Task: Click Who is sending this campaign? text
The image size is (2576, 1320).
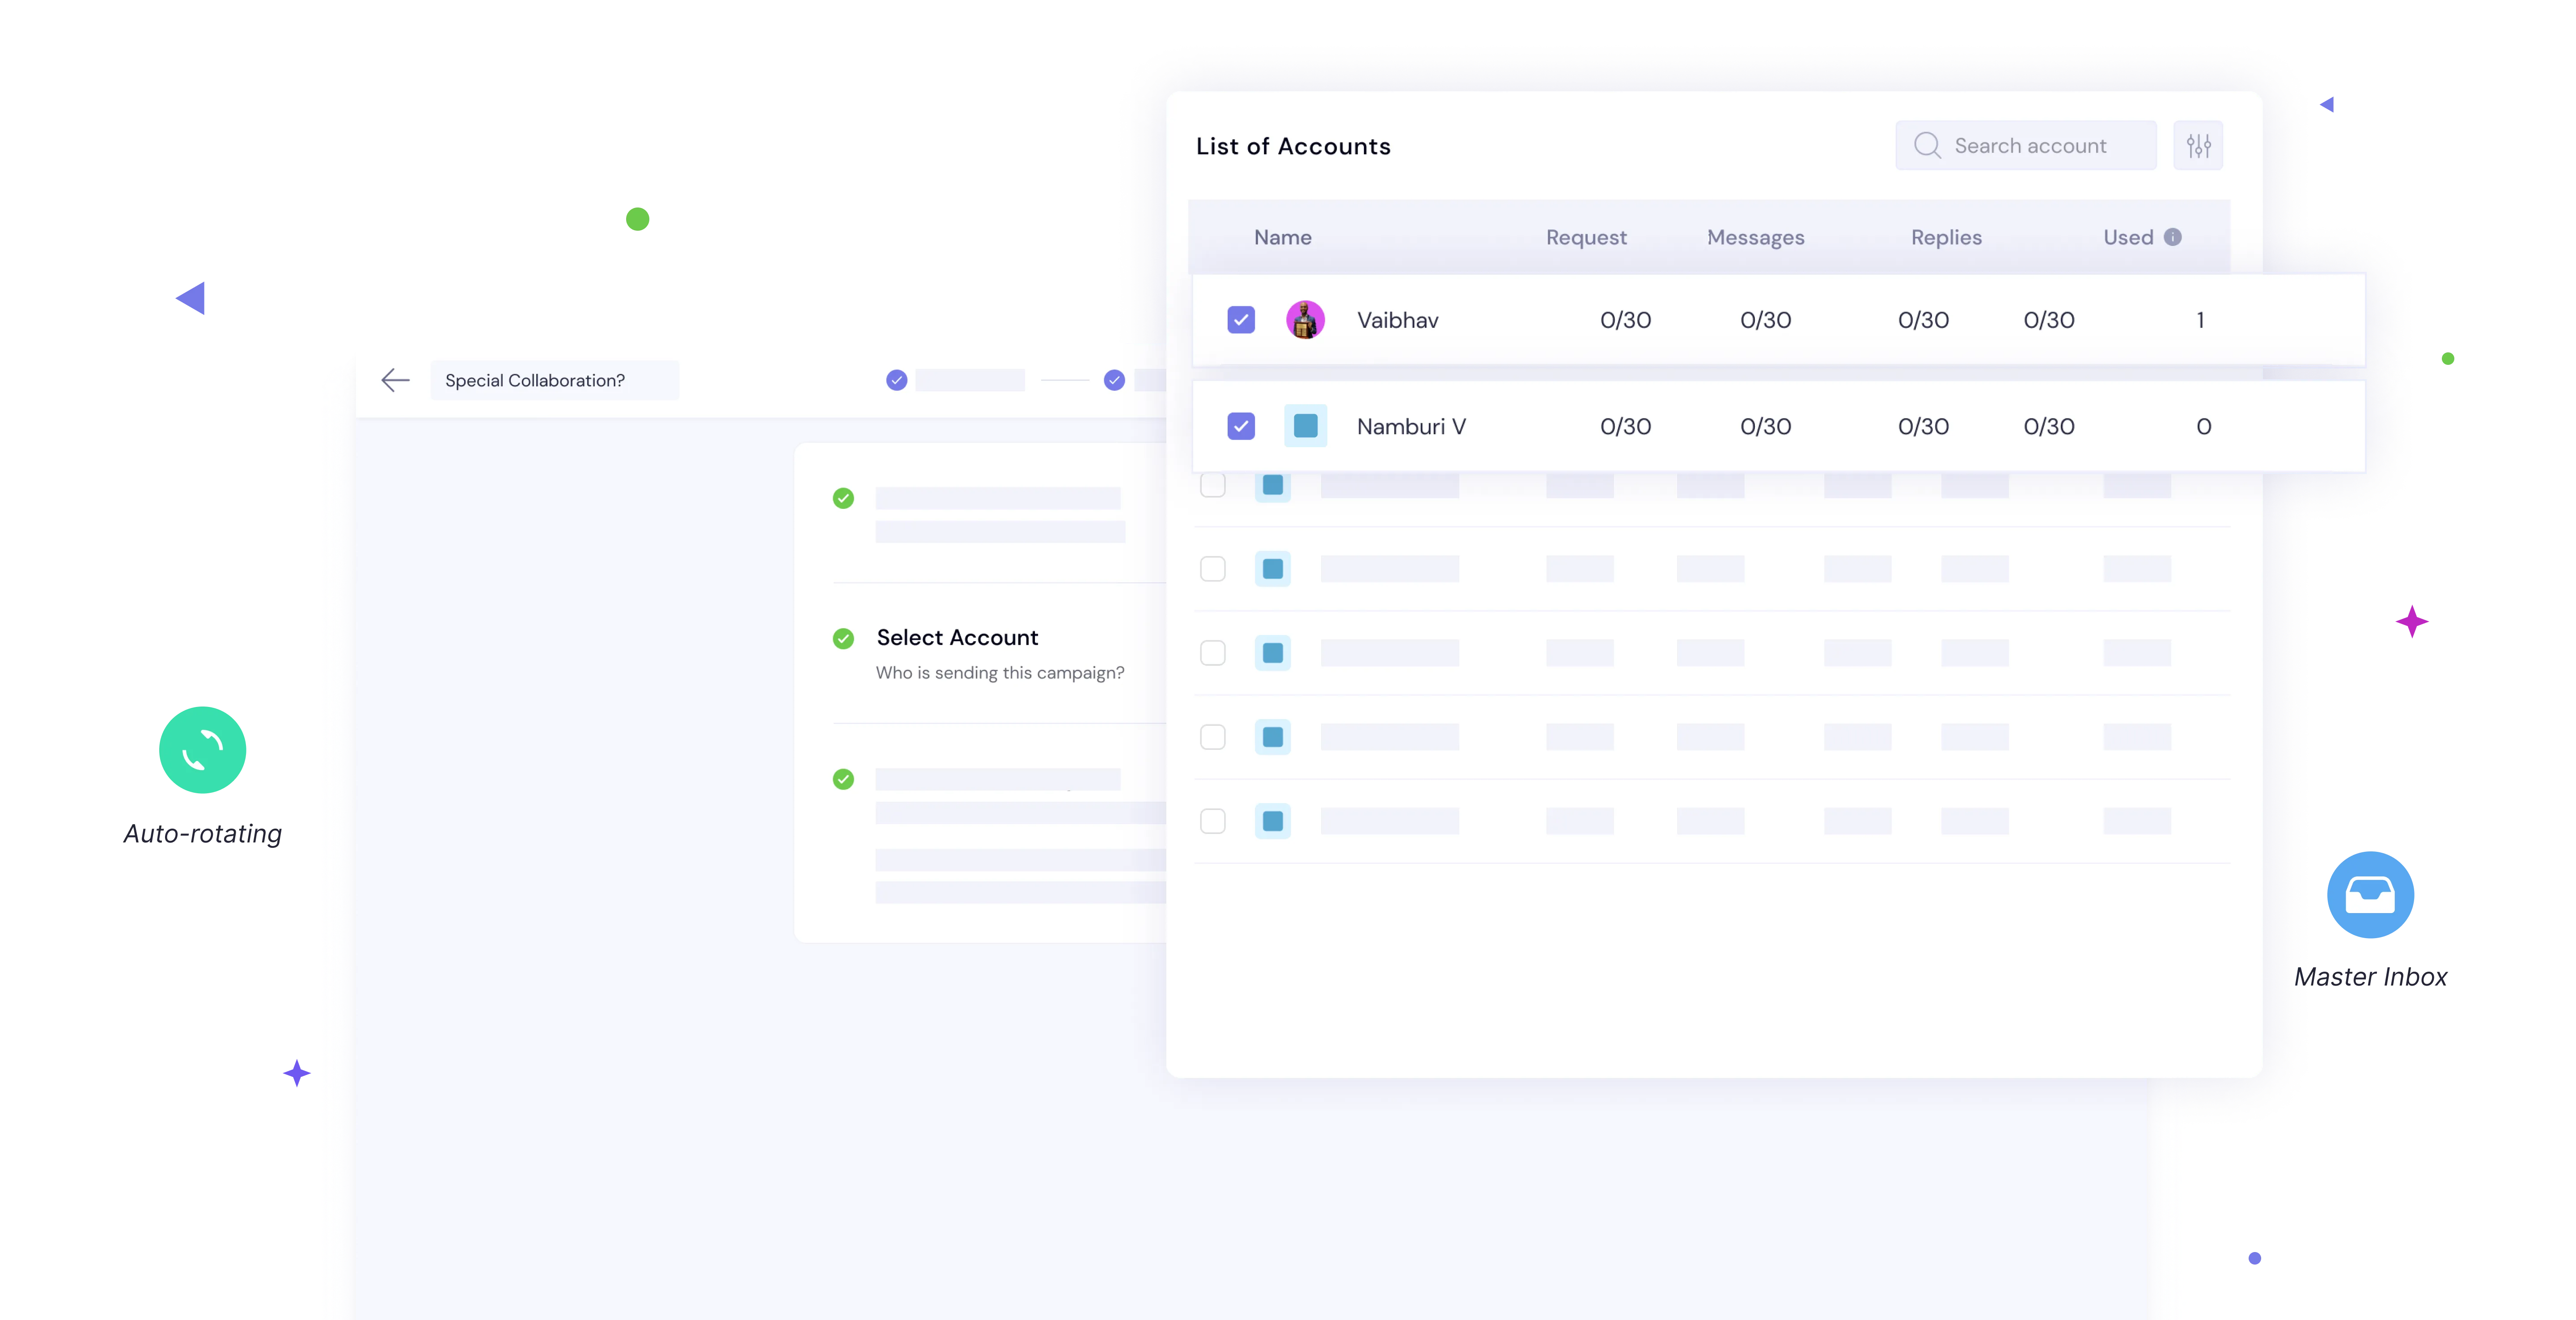Action: 1000,673
